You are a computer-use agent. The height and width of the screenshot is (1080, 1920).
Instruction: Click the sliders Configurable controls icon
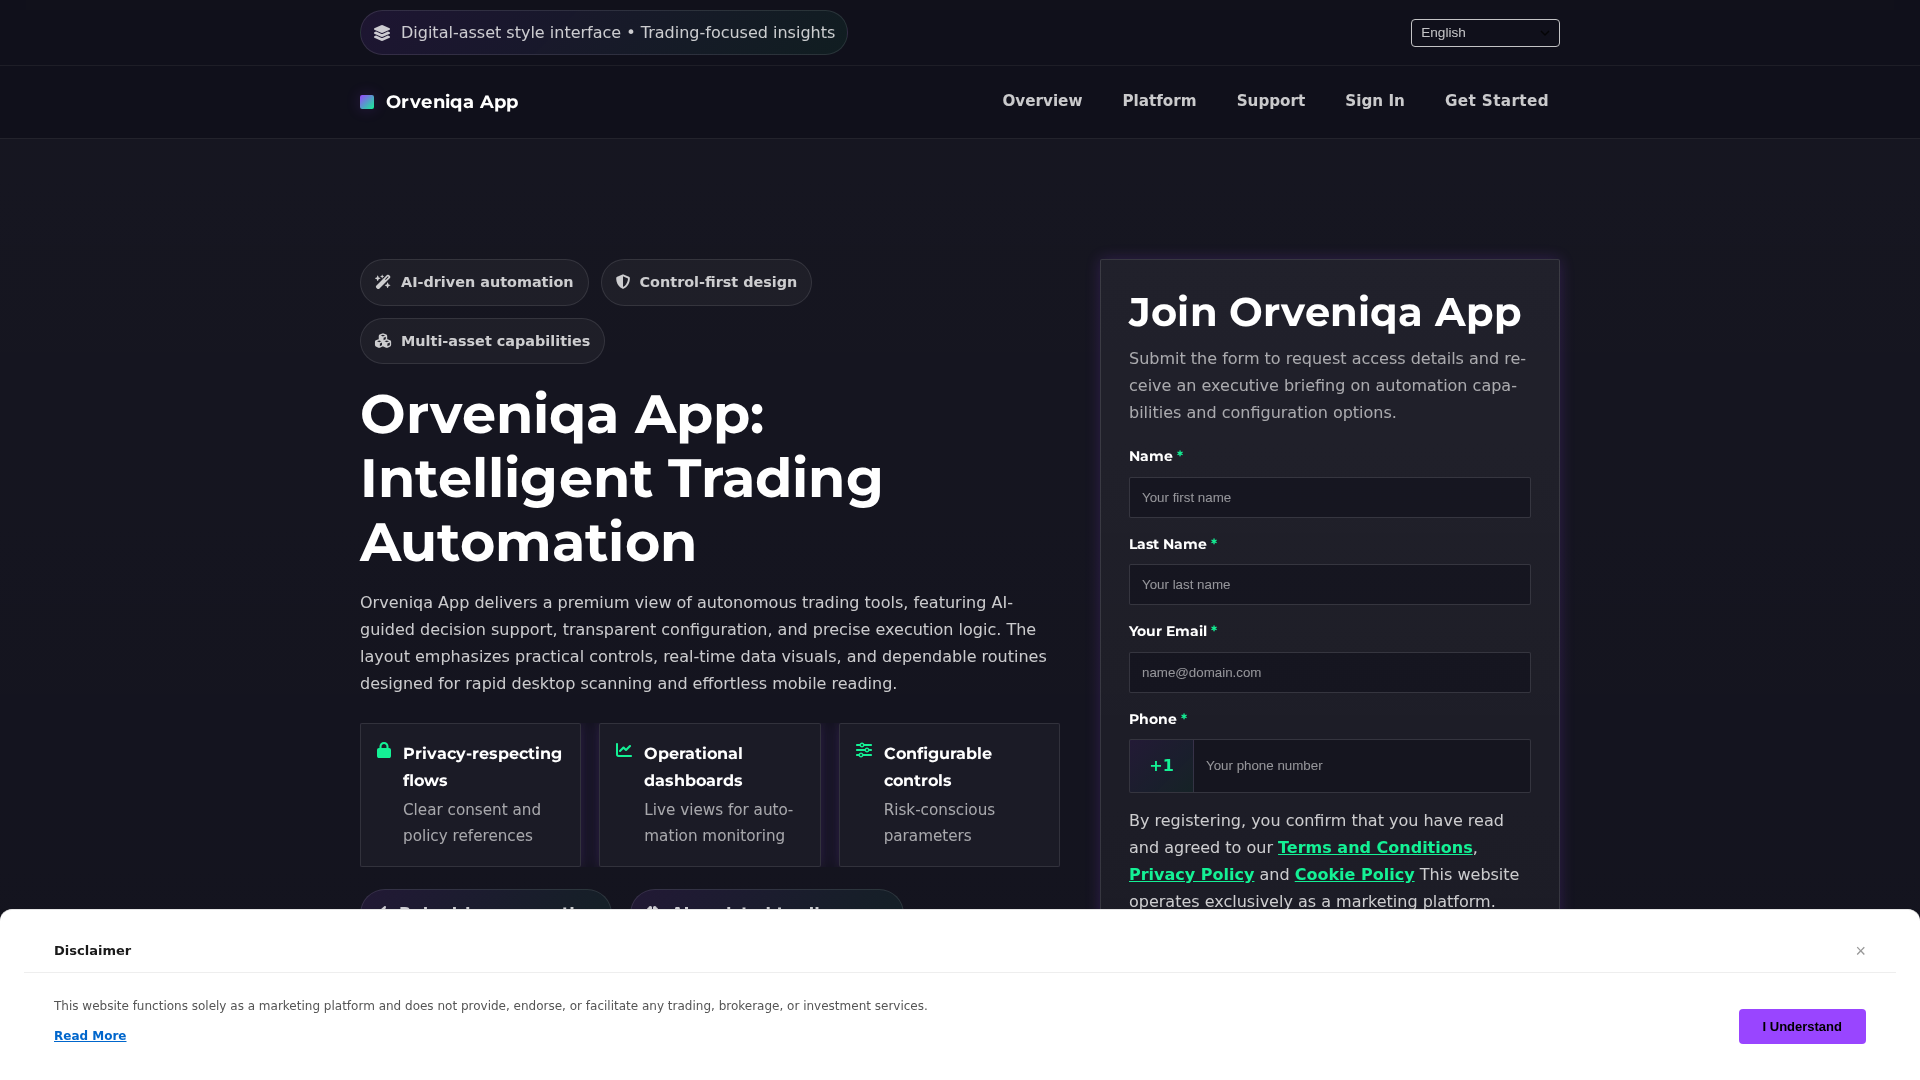(864, 750)
